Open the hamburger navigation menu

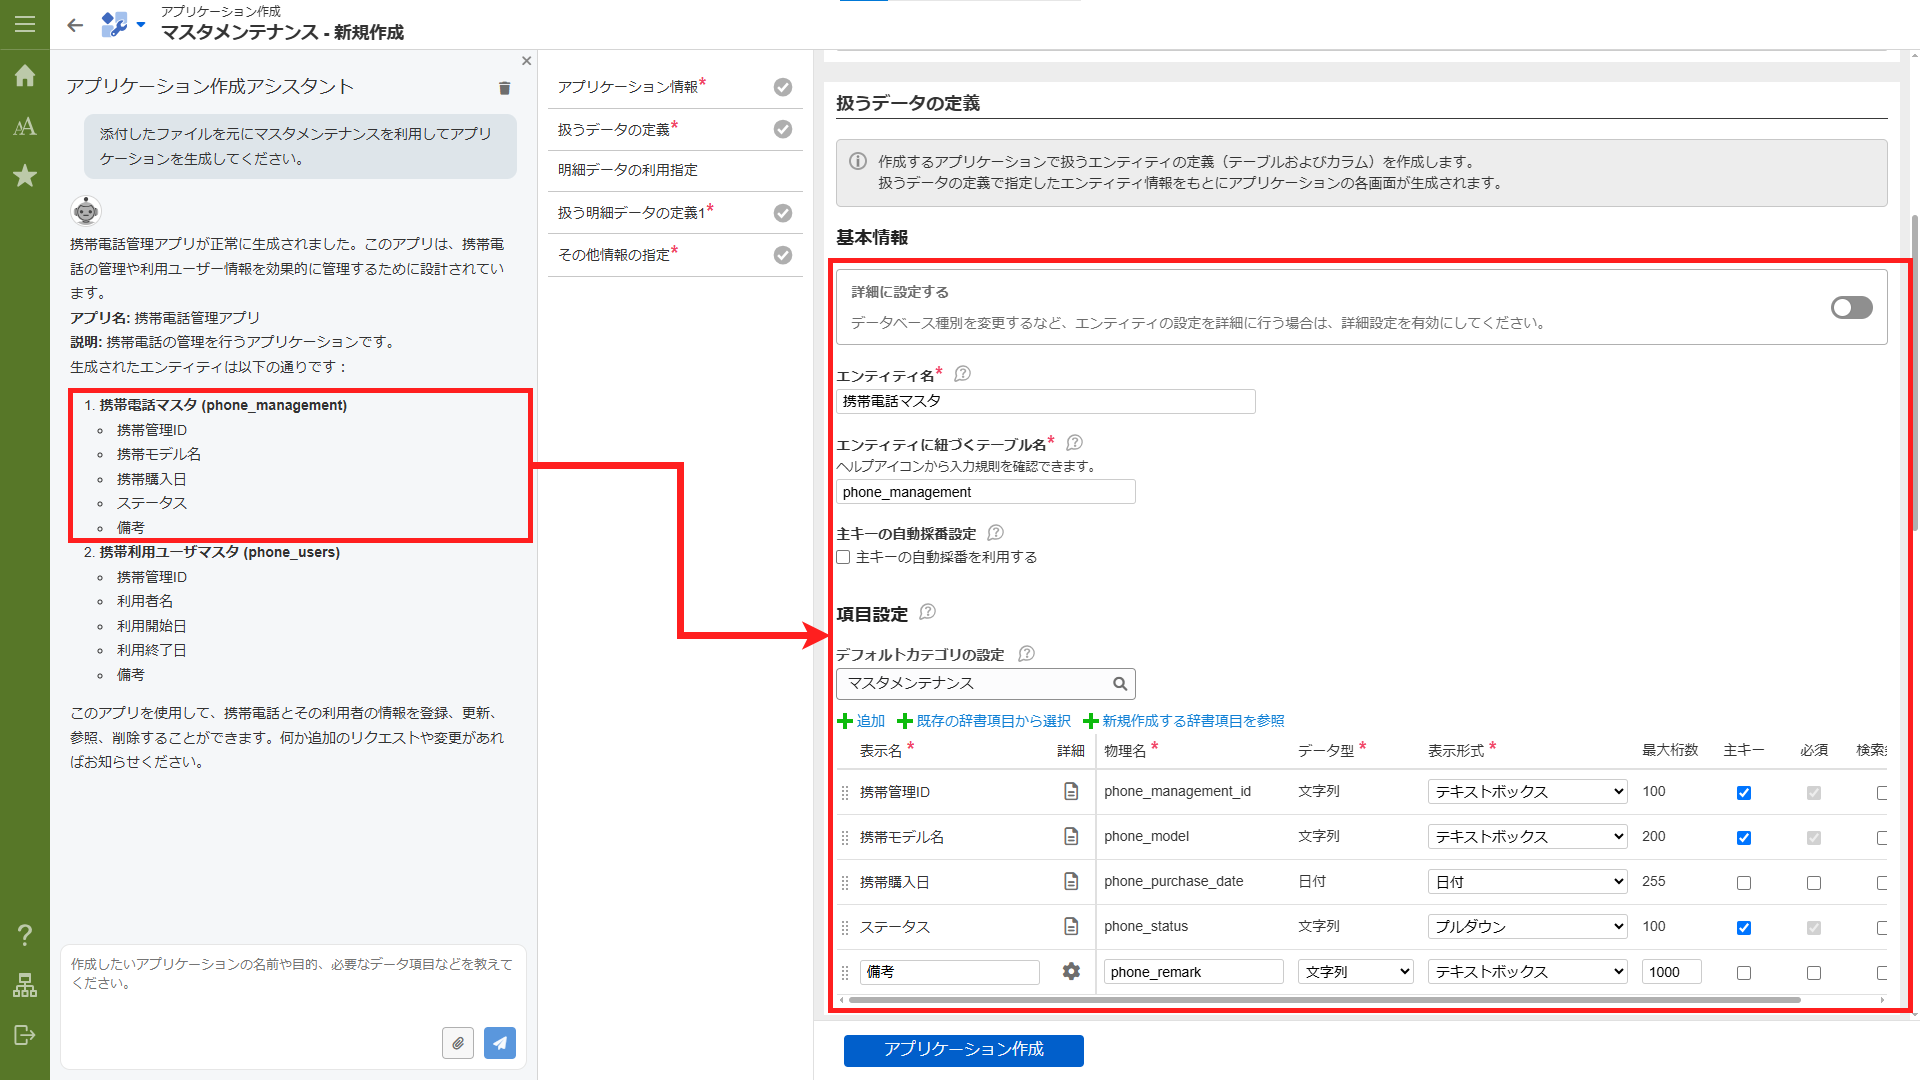tap(24, 24)
